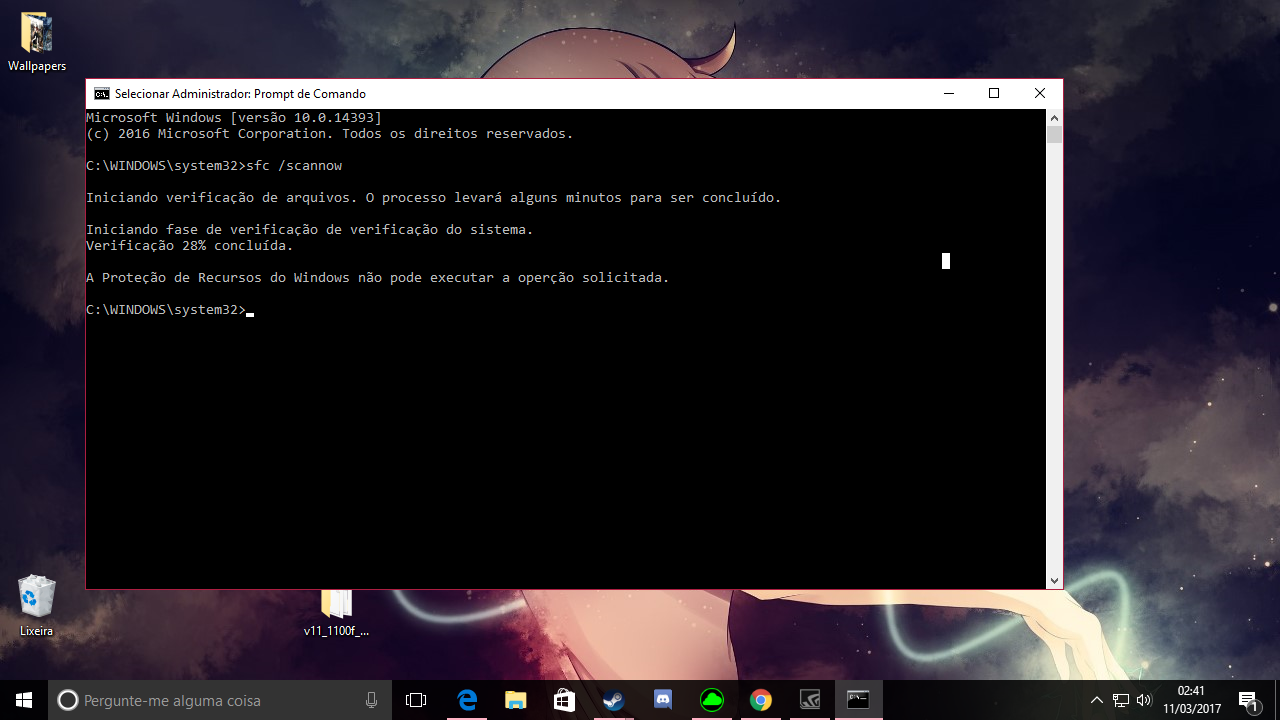Select the v11_1100f desktop file
This screenshot has width=1280, height=720.
click(337, 612)
